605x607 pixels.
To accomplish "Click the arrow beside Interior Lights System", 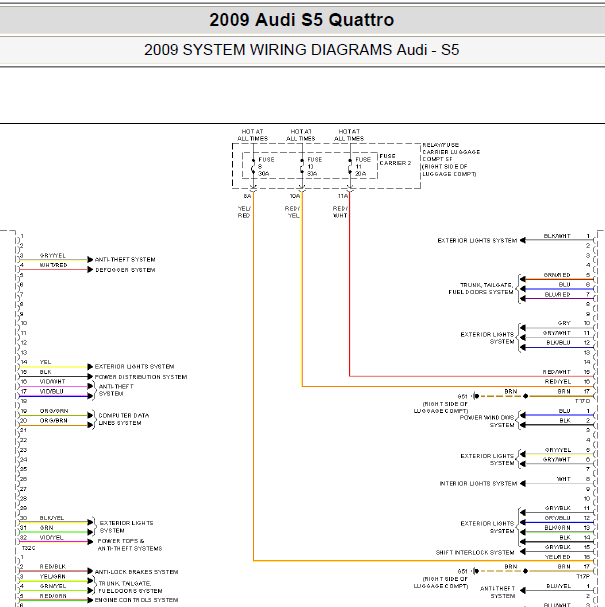I will (x=522, y=484).
